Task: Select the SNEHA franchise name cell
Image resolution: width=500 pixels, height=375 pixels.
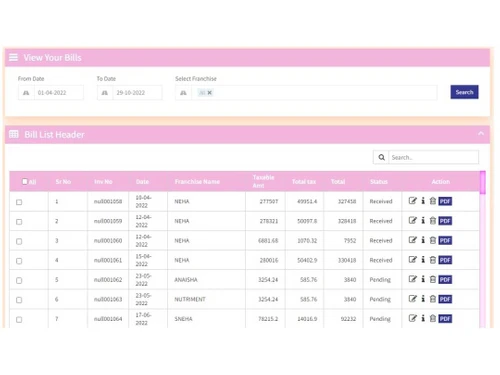Action: pyautogui.click(x=206, y=319)
